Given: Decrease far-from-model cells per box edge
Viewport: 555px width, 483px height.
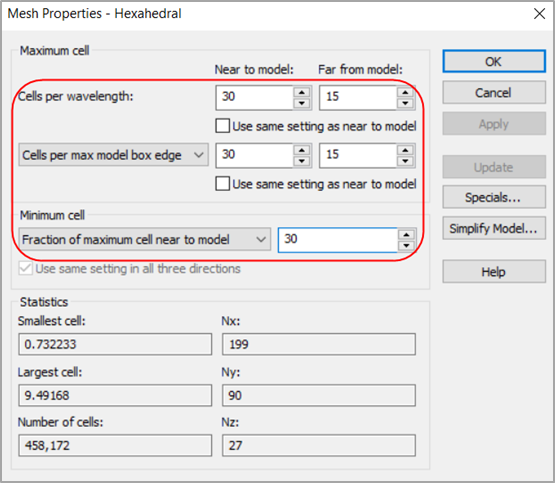Looking at the screenshot, I should [x=405, y=161].
